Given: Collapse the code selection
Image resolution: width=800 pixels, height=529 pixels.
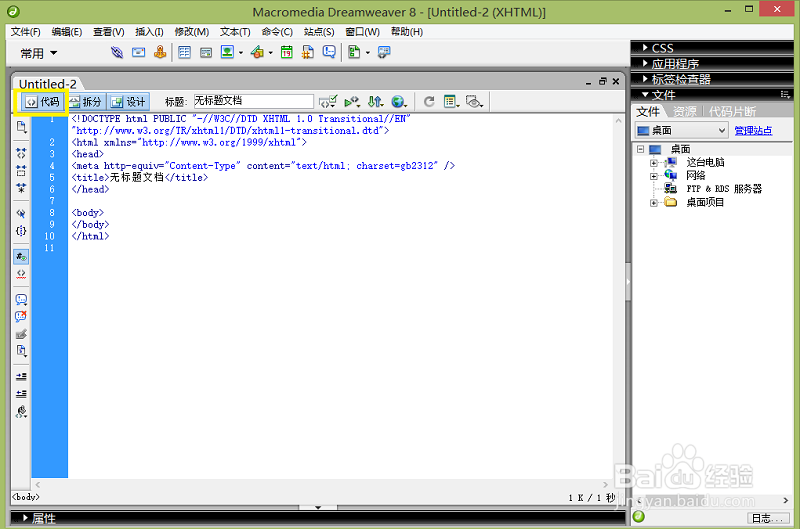Looking at the screenshot, I should pos(21,170).
